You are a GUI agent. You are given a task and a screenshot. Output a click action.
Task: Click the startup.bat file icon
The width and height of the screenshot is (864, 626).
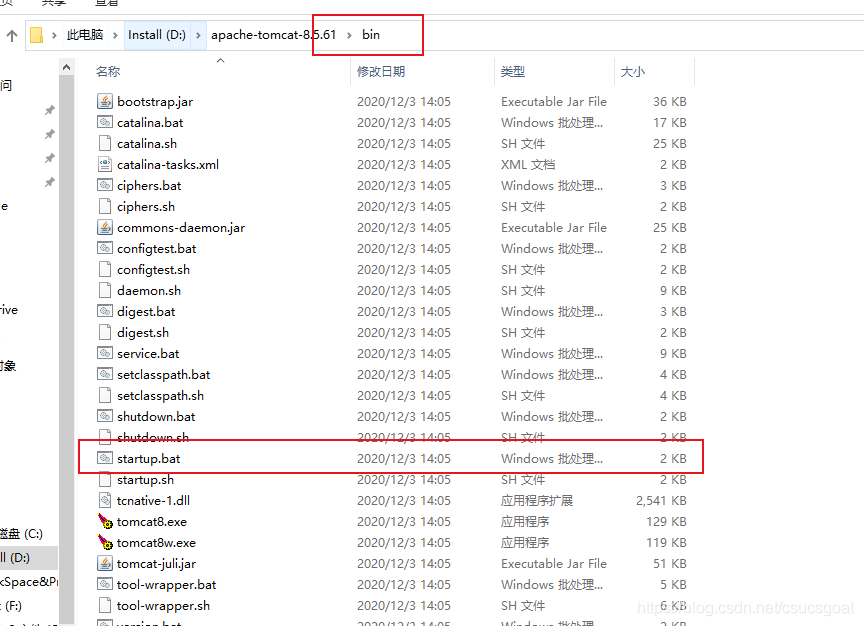(x=105, y=458)
